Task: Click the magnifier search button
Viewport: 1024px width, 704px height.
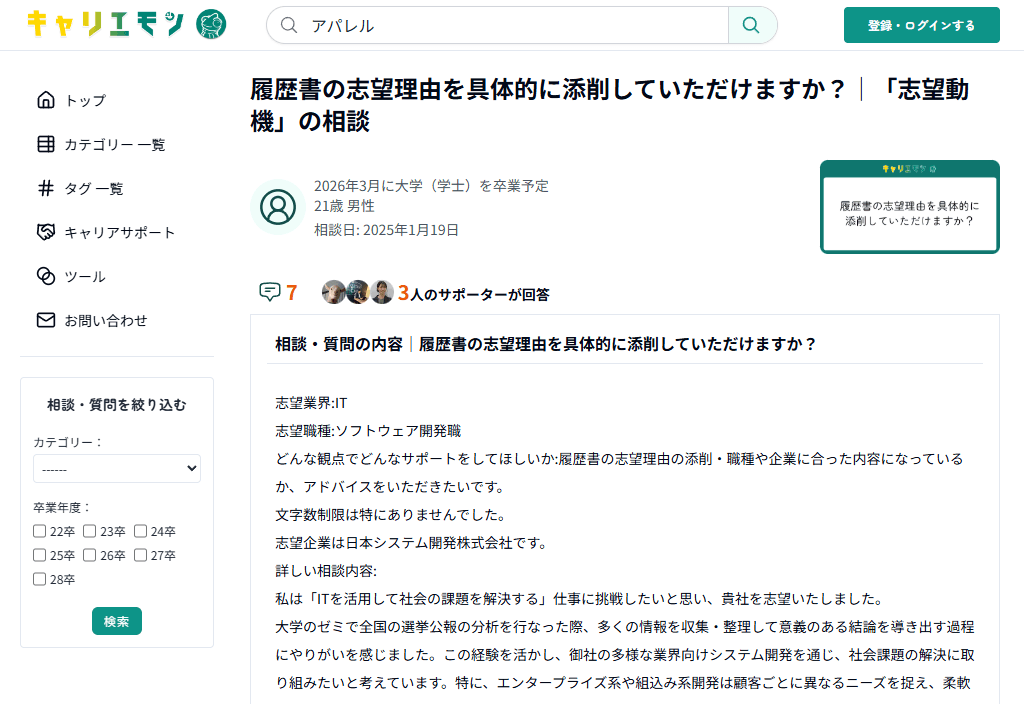Action: 752,25
